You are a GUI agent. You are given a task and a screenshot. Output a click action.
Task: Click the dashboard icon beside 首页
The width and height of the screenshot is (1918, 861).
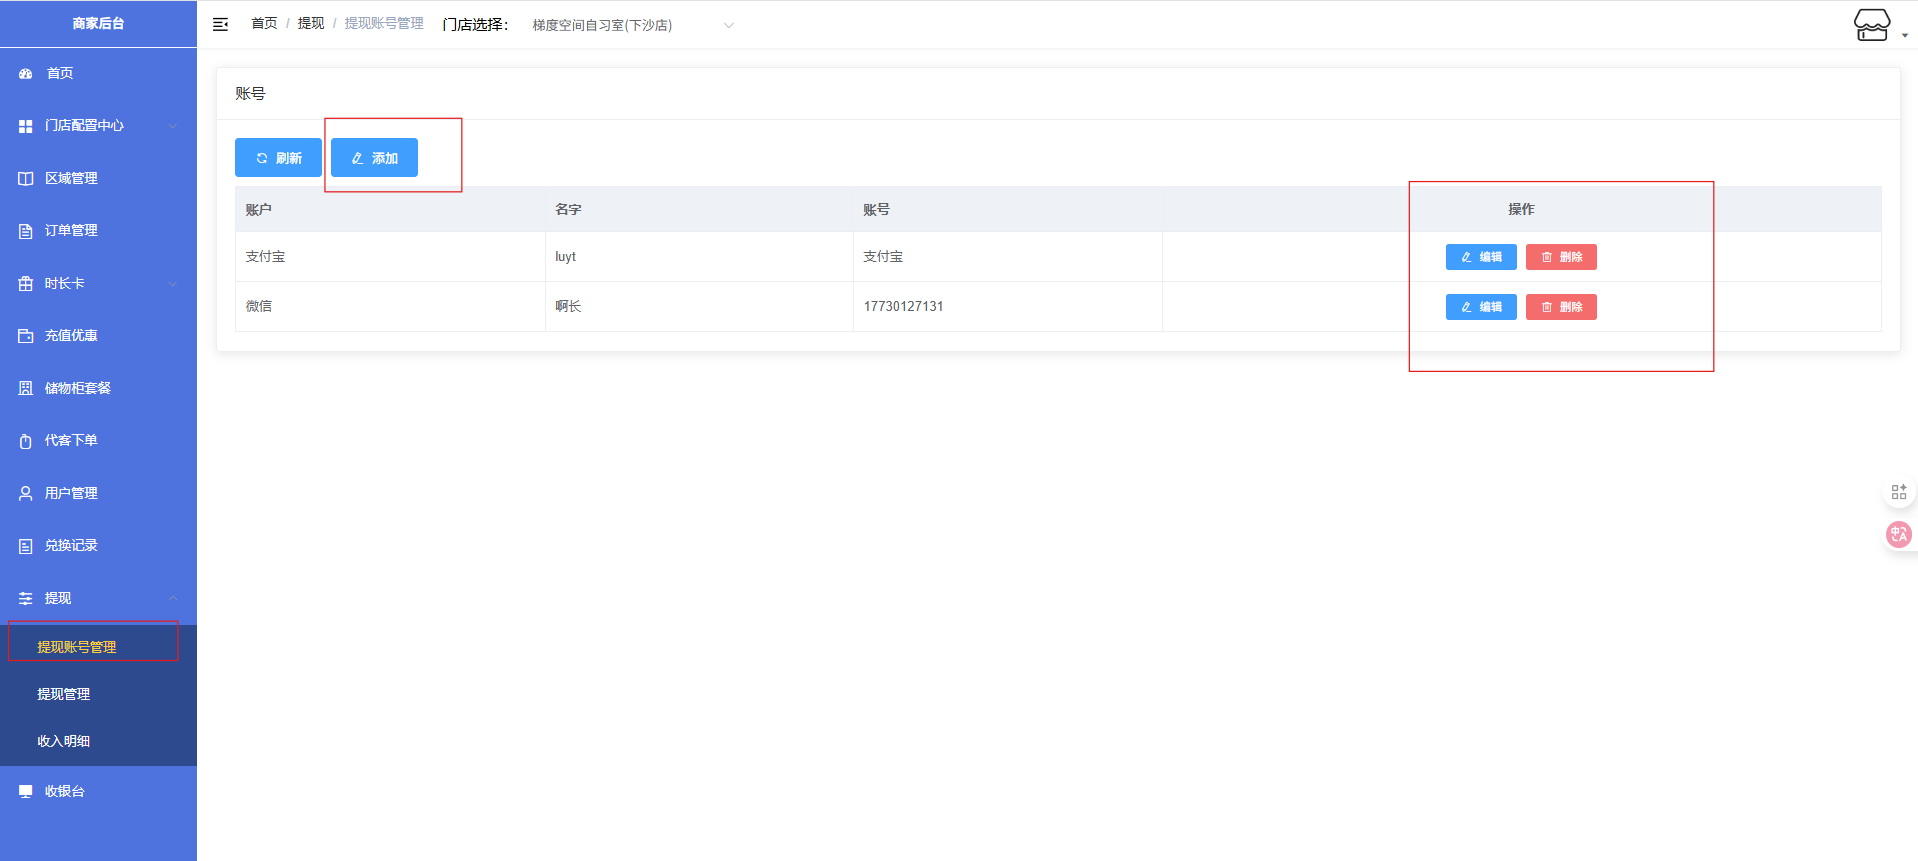(x=26, y=73)
